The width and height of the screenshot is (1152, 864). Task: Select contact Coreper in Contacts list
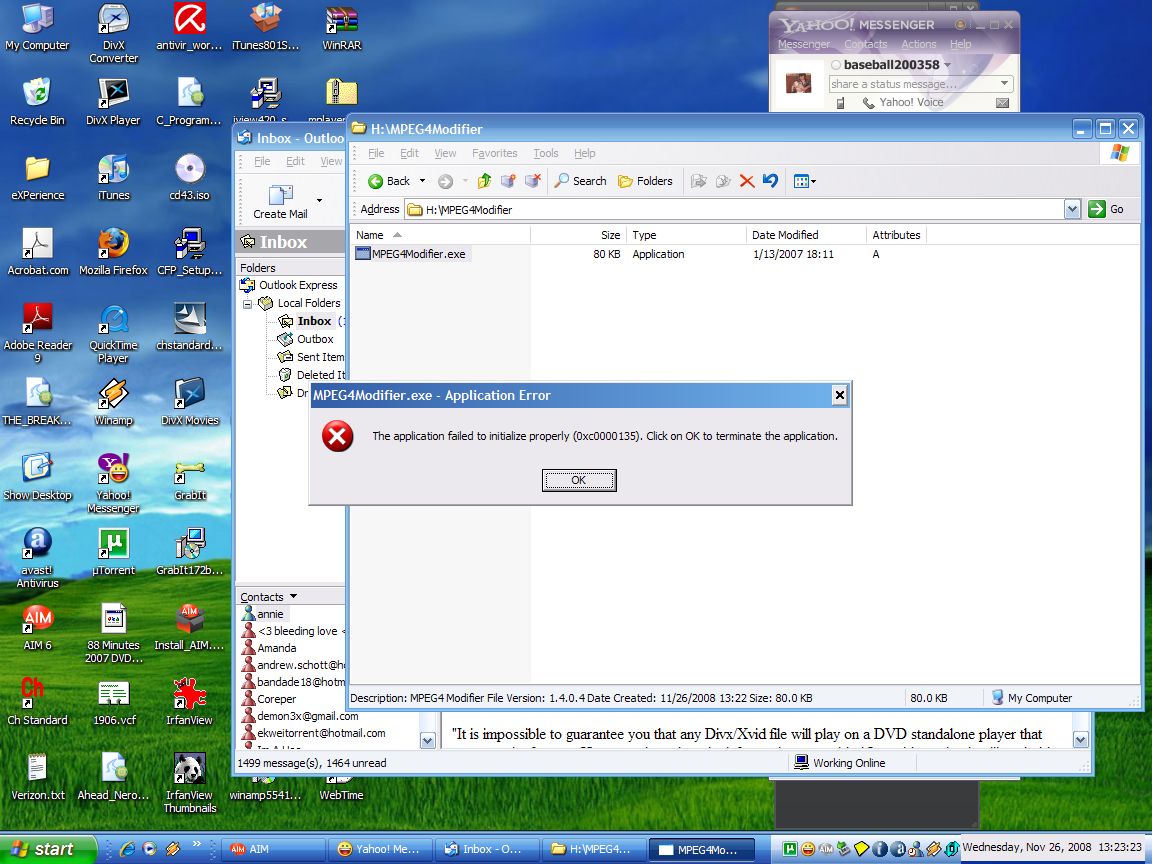click(276, 699)
